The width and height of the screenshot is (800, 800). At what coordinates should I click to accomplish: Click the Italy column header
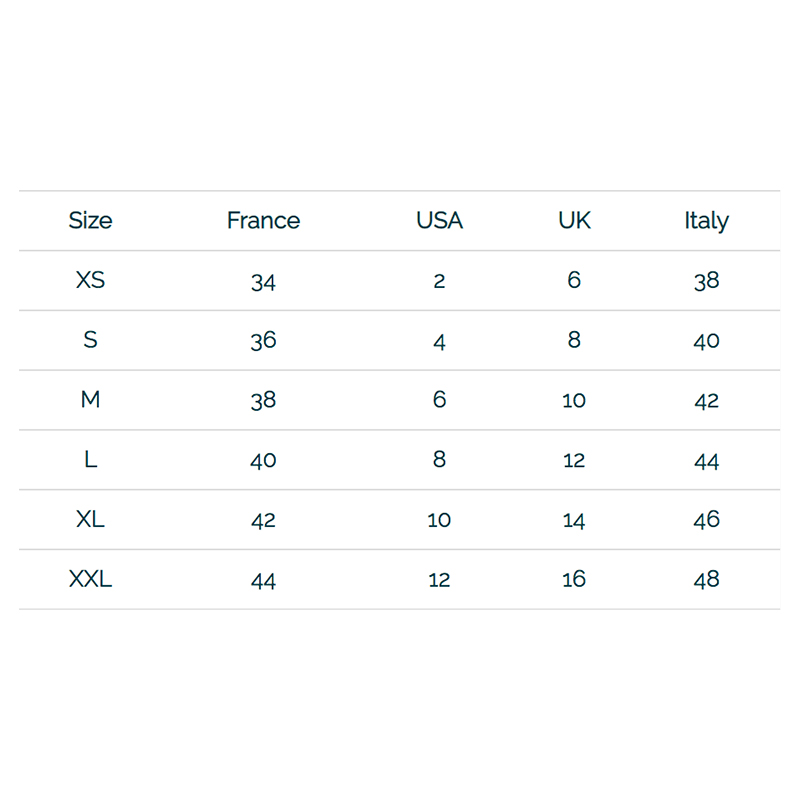[x=707, y=221]
